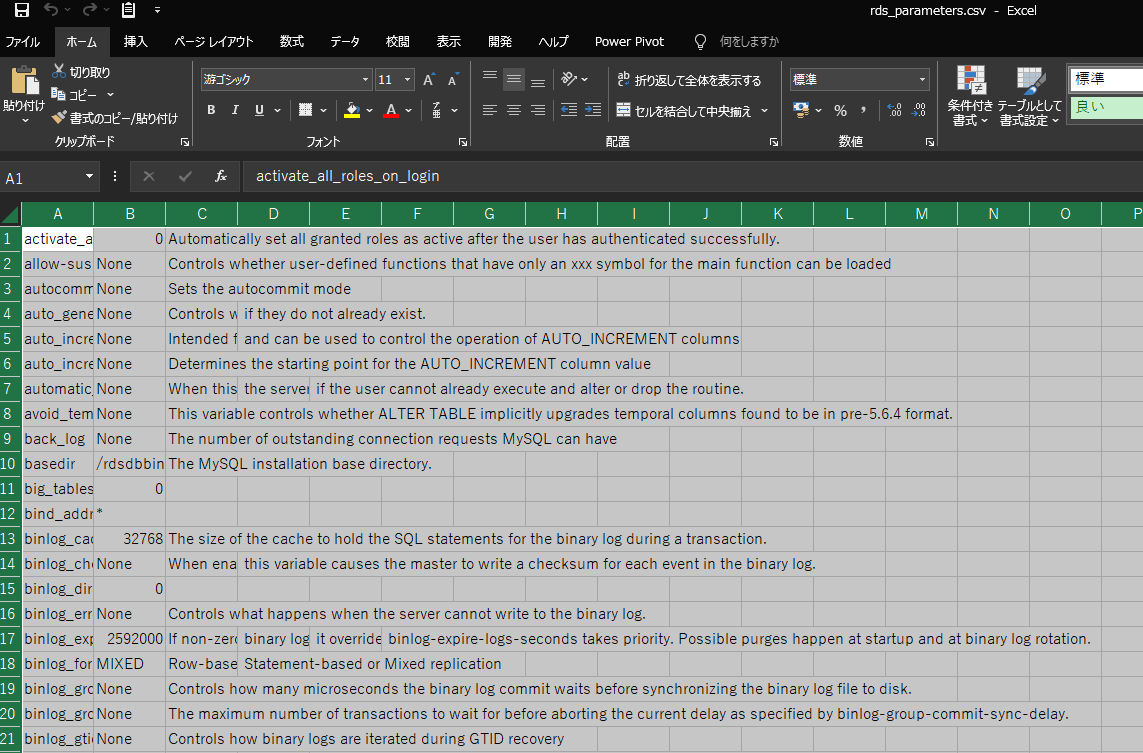Increase font size with large A icon

pyautogui.click(x=429, y=79)
